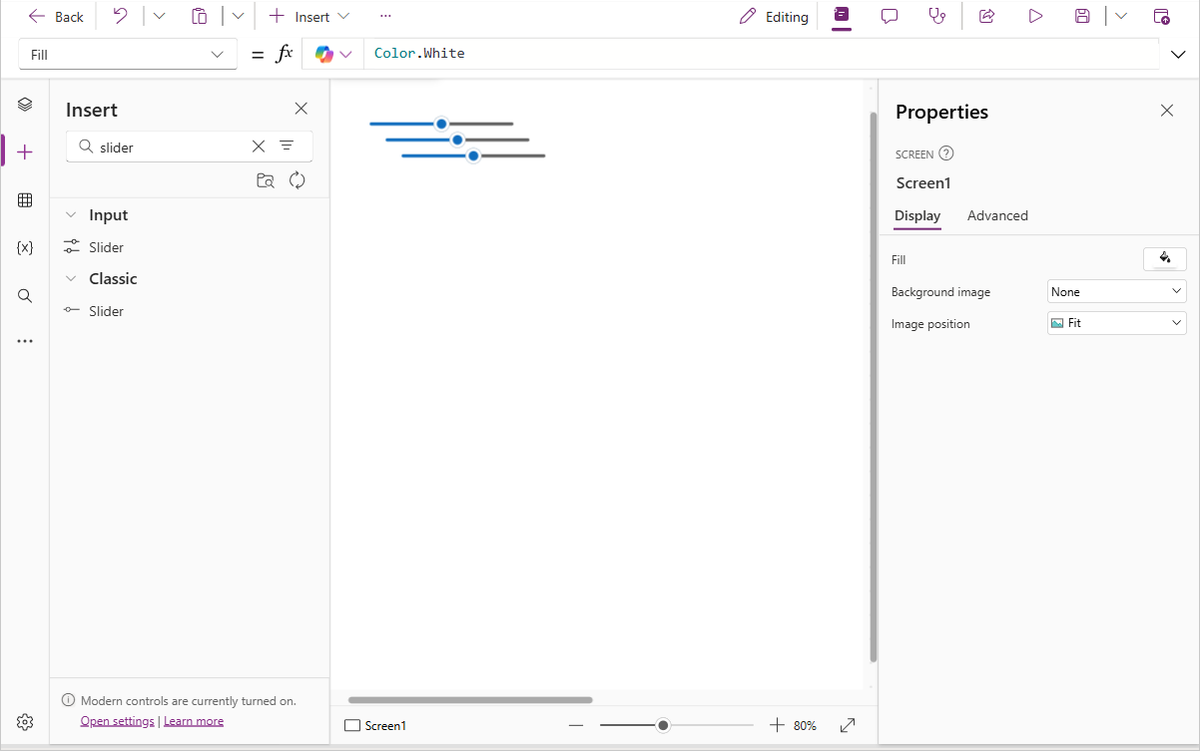Refresh the components list icon
Screen dimensions: 1200x751
pos(296,181)
